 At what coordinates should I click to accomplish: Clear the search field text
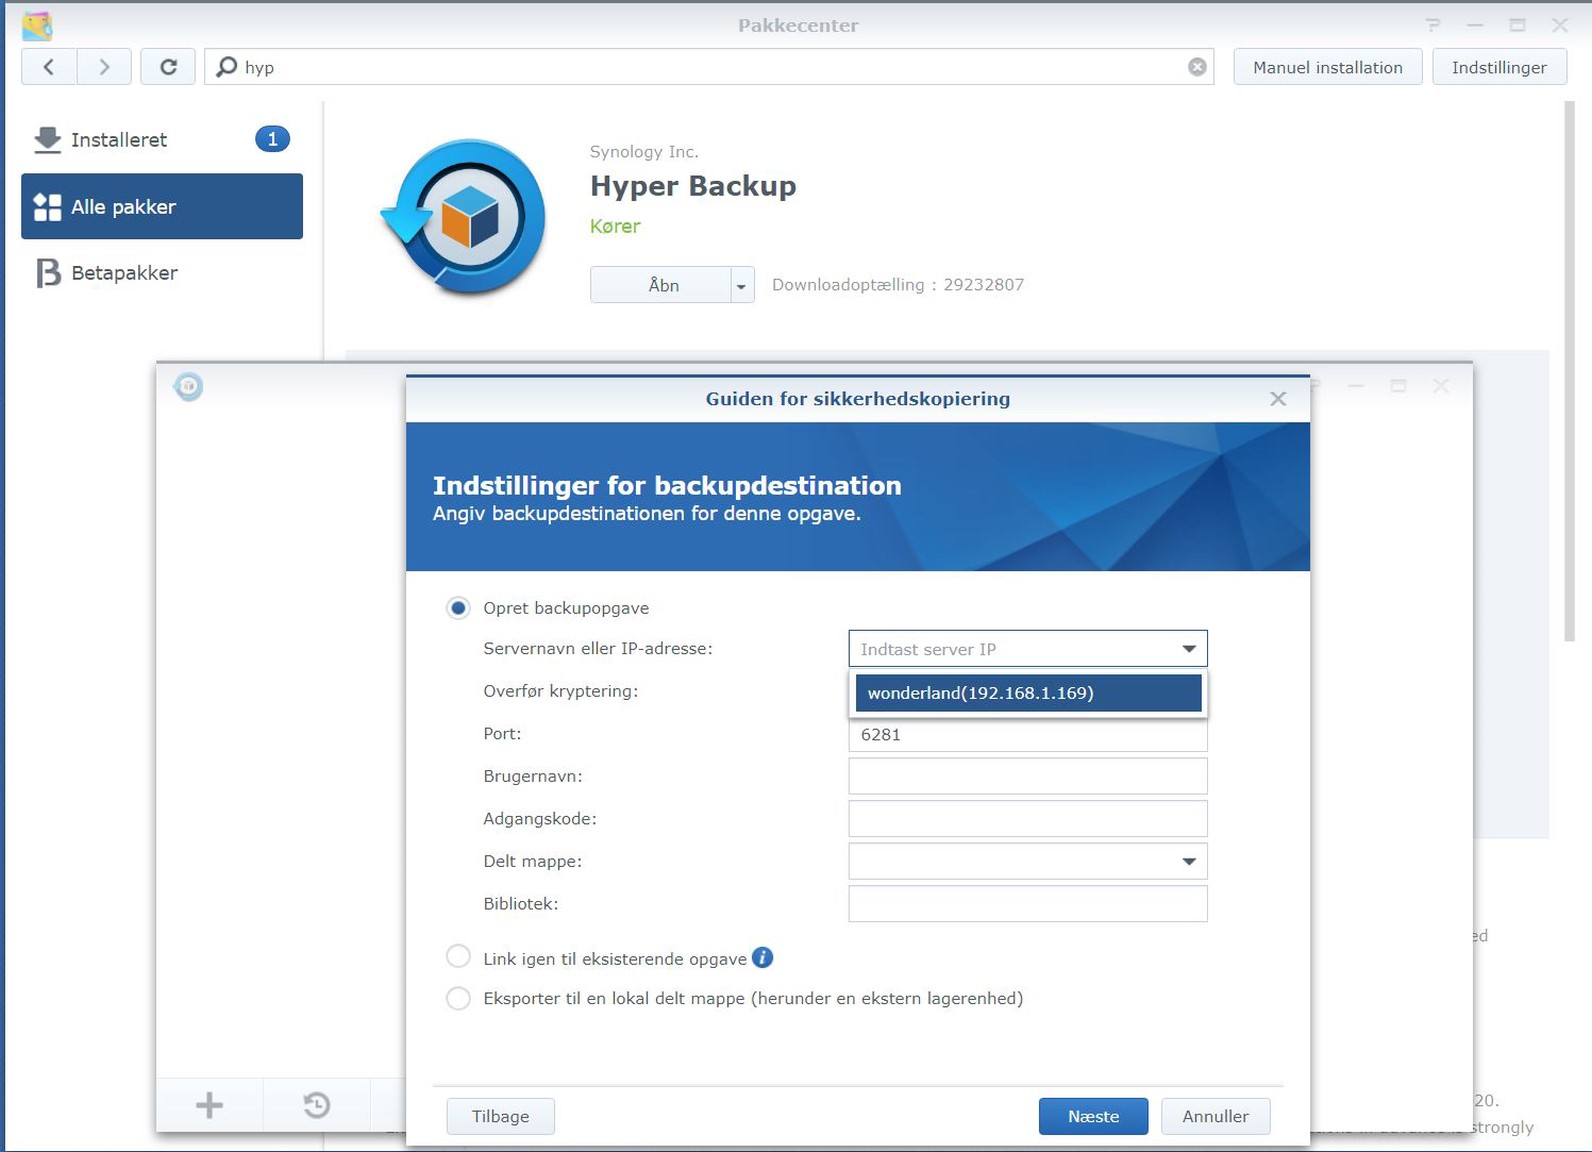1197,67
